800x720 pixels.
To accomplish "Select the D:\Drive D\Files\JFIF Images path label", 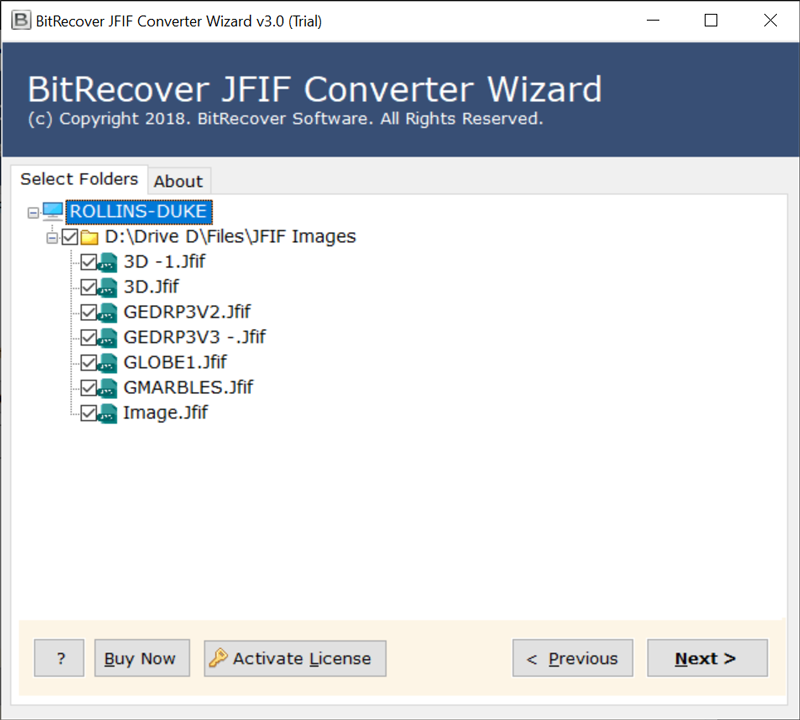I will point(230,237).
